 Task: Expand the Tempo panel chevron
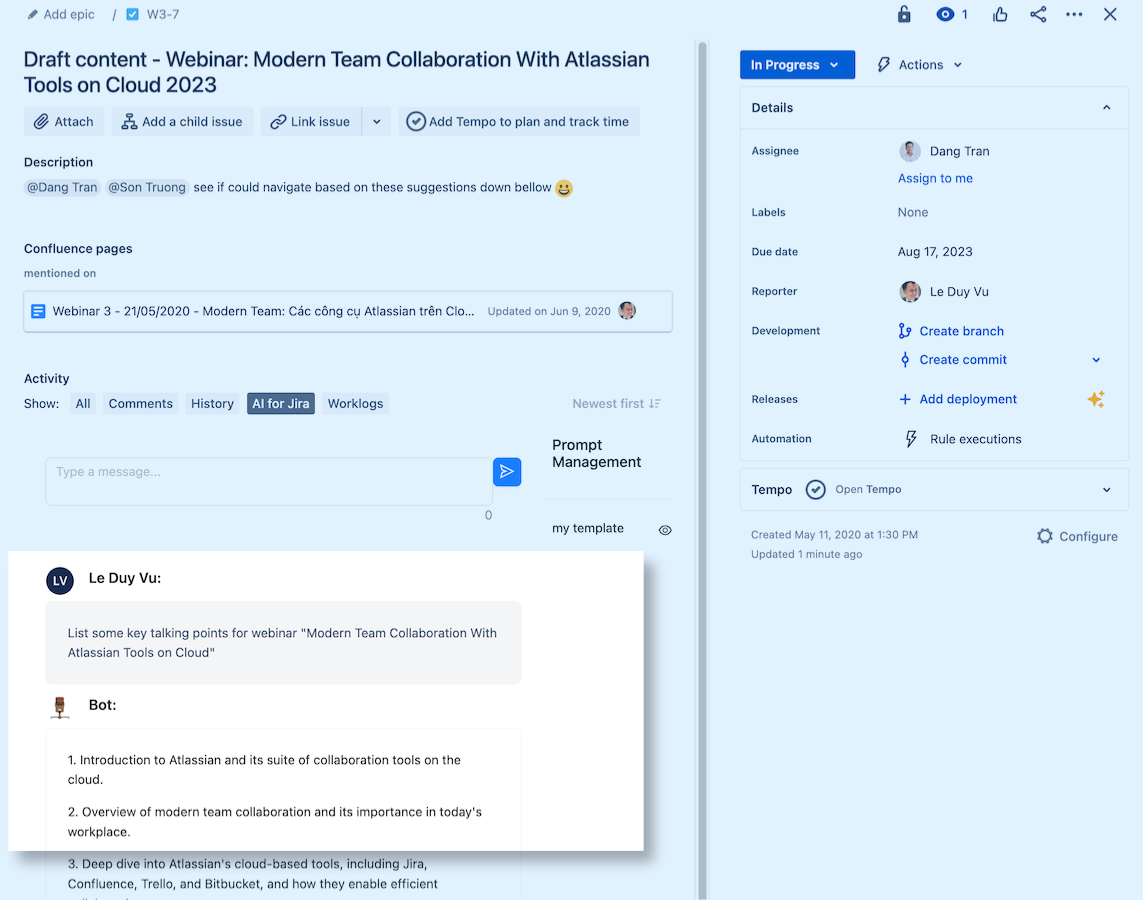pos(1106,490)
